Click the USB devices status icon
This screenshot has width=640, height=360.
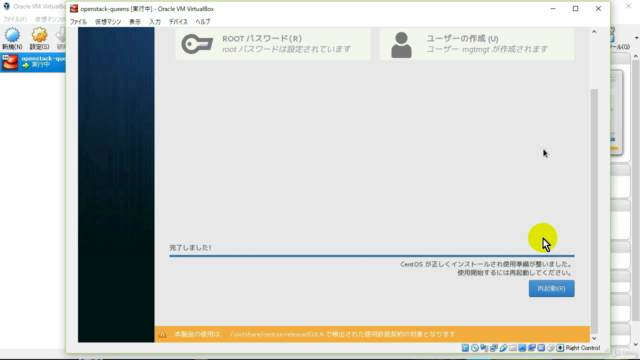tap(503, 348)
